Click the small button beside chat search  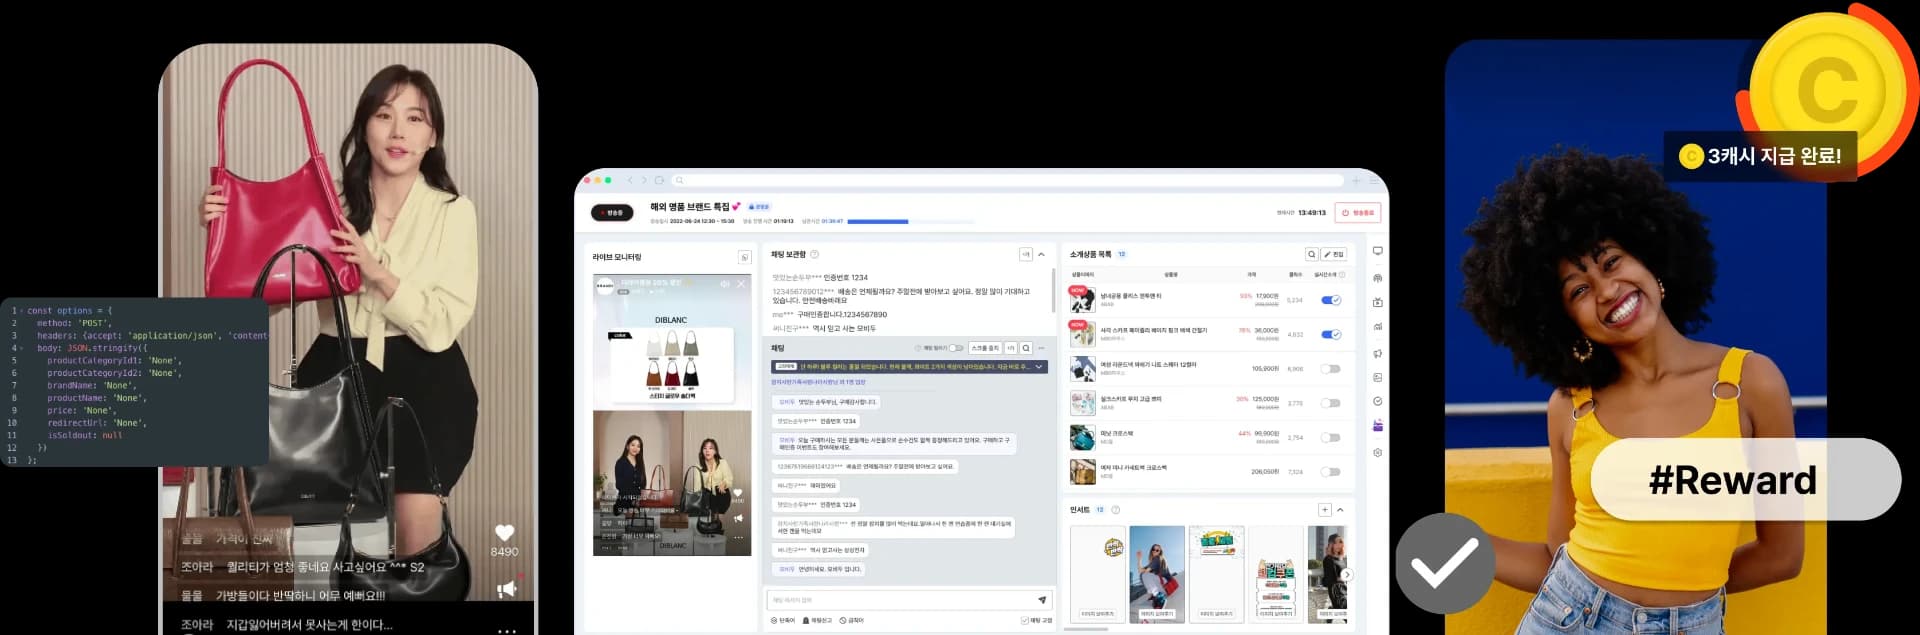pos(1010,348)
